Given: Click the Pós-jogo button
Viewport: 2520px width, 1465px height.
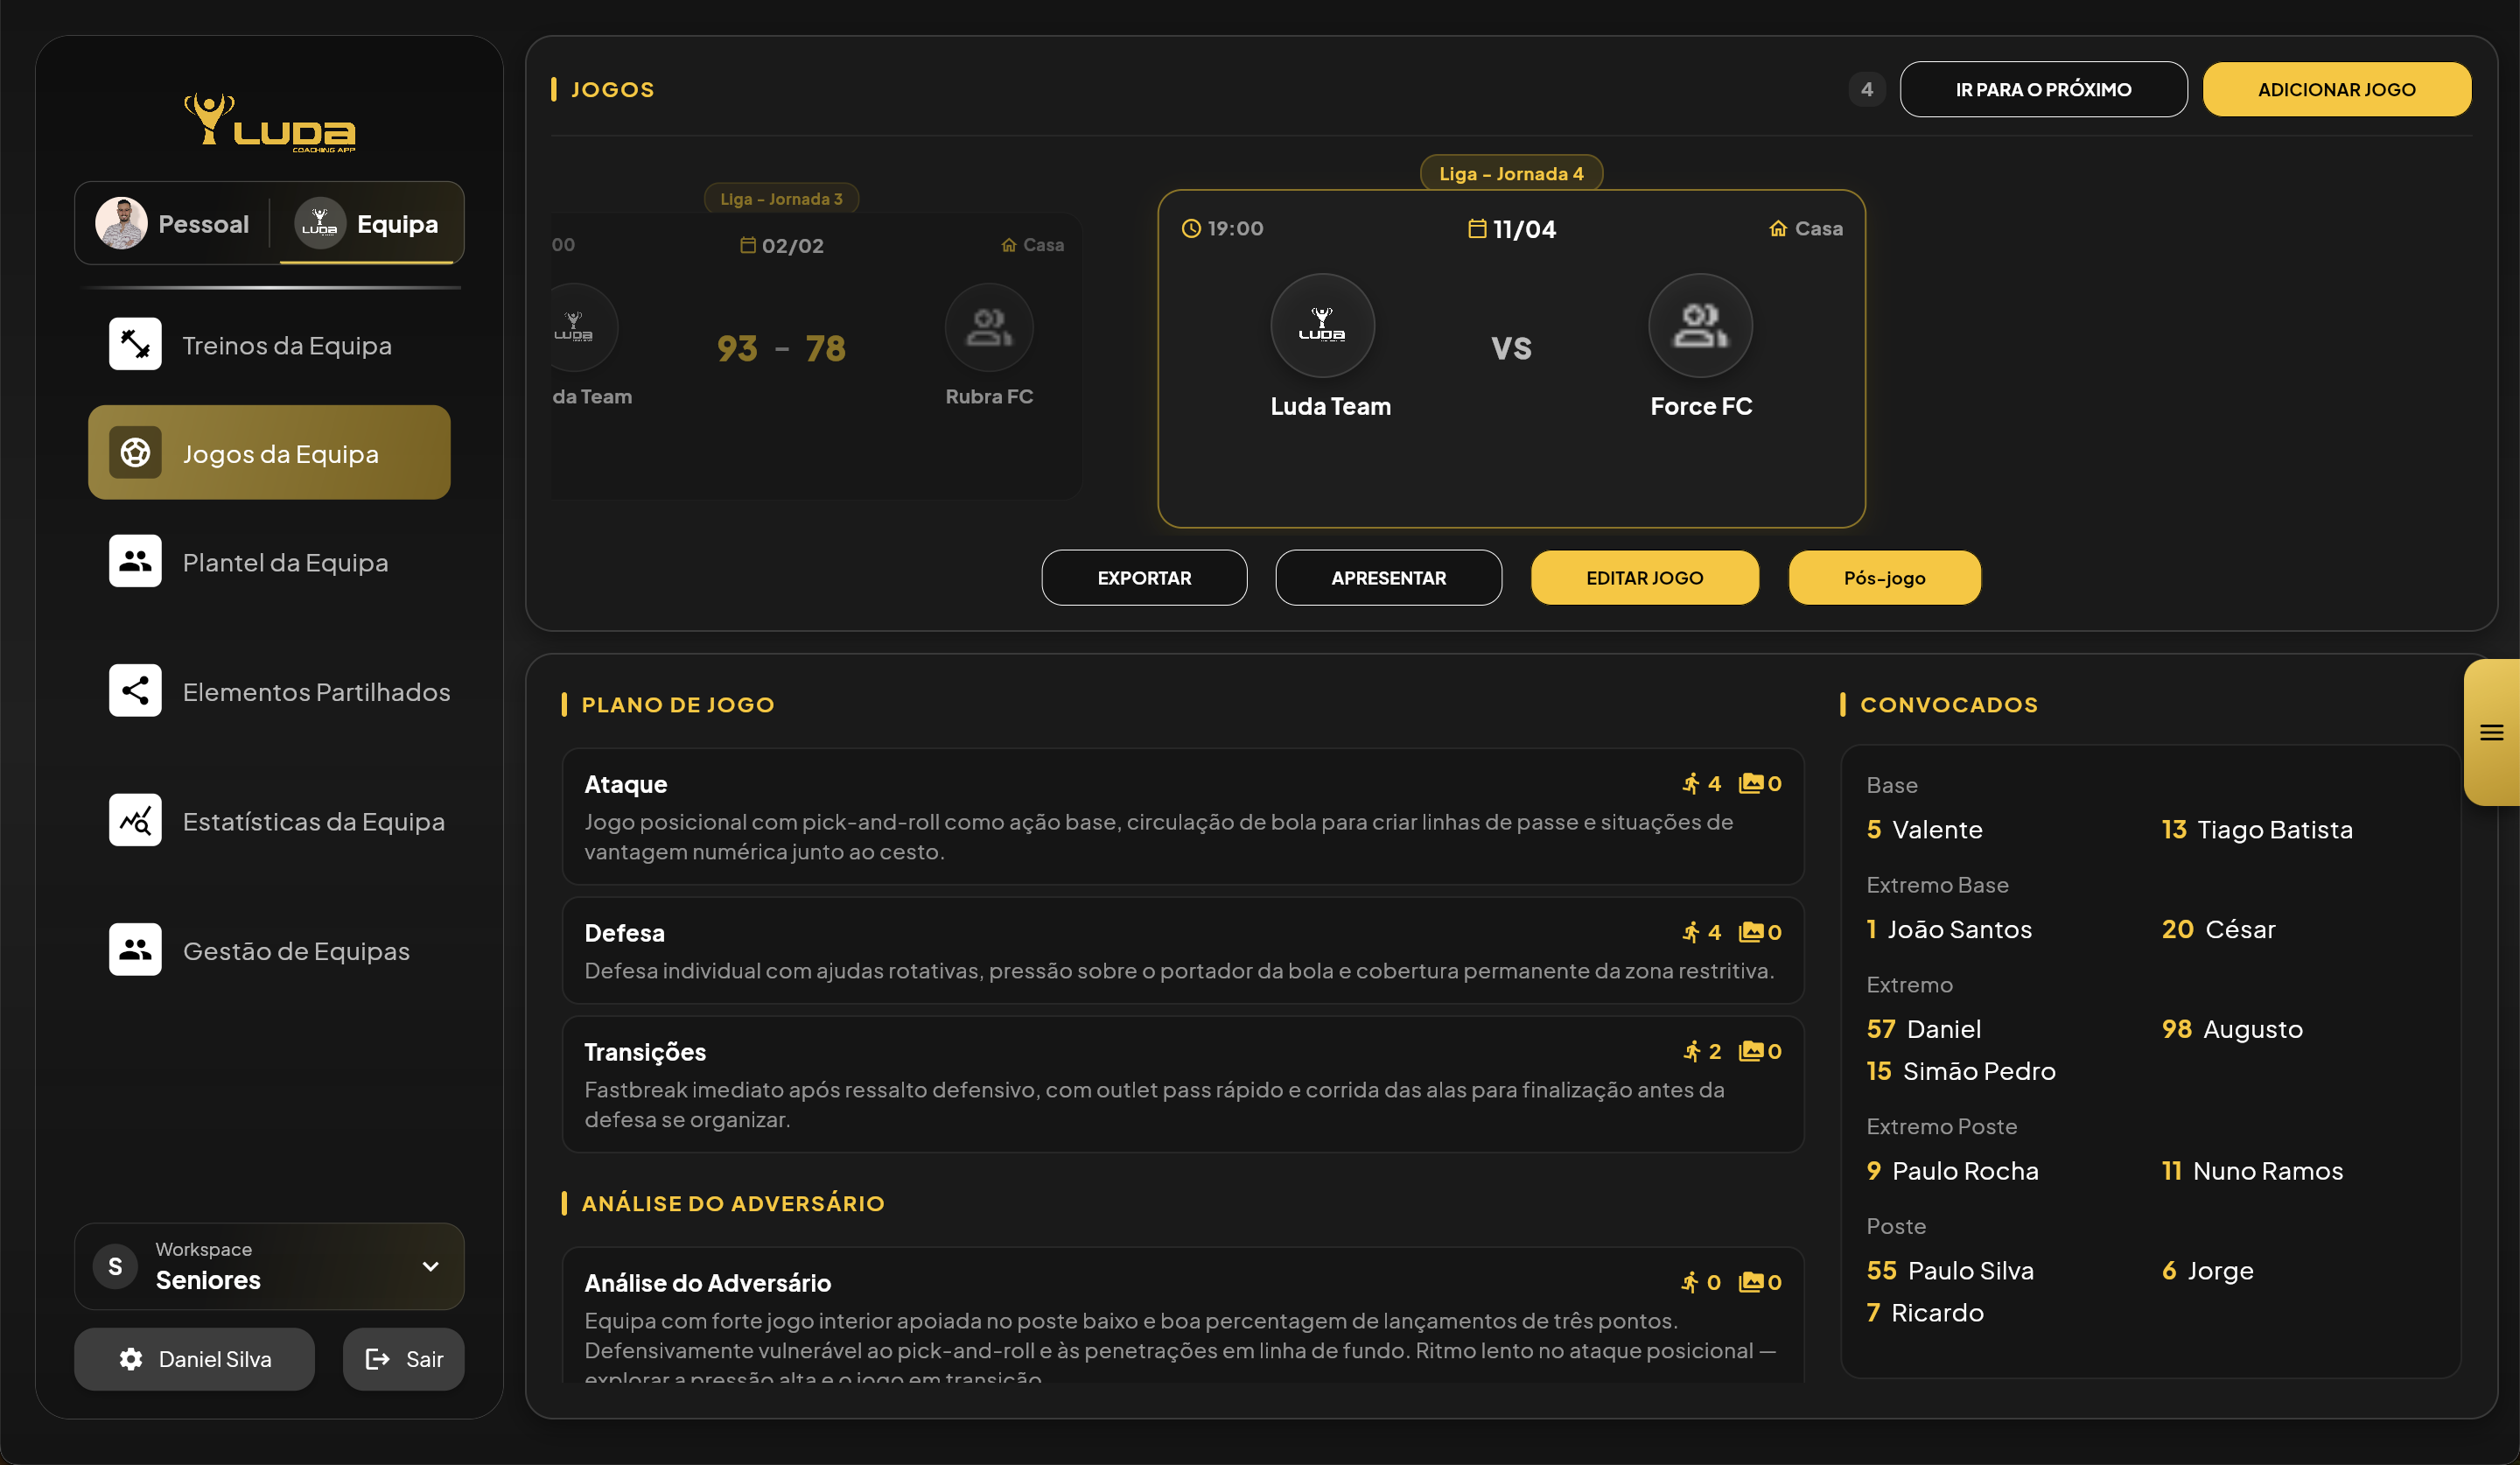Looking at the screenshot, I should pyautogui.click(x=1884, y=577).
